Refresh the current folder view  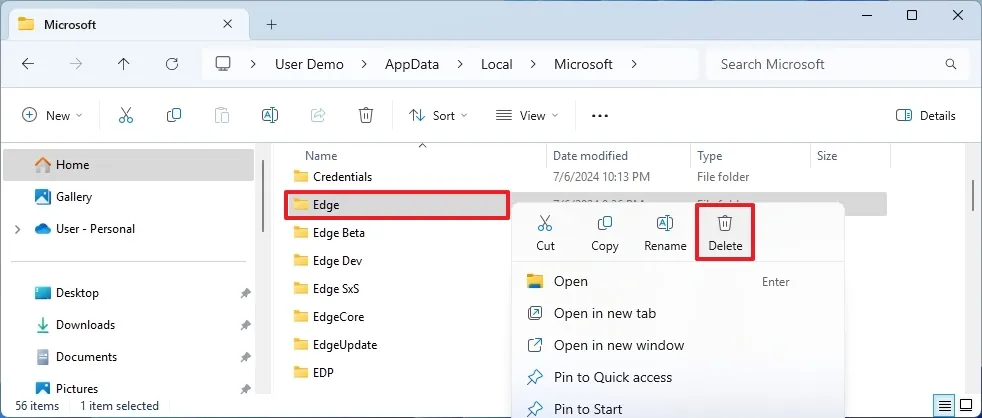tap(172, 64)
